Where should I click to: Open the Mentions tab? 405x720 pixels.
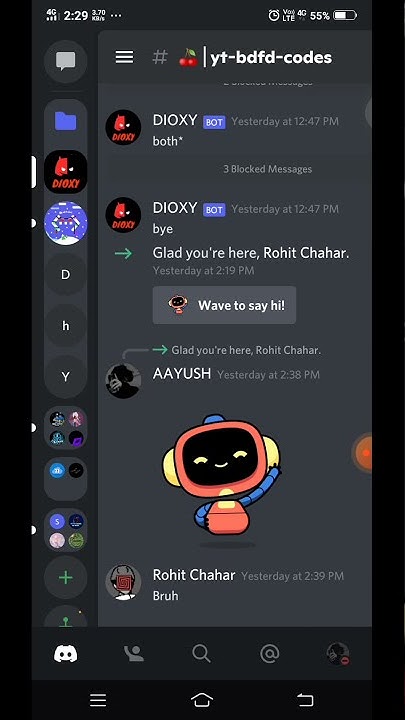point(270,653)
